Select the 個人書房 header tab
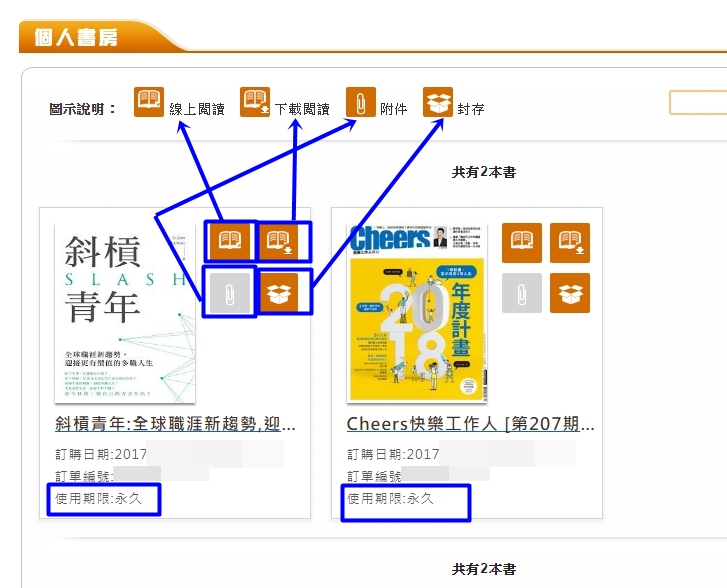The height and width of the screenshot is (588, 727). 78,38
